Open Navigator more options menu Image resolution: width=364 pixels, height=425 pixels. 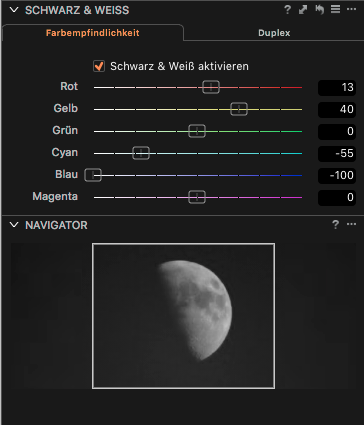click(x=351, y=224)
